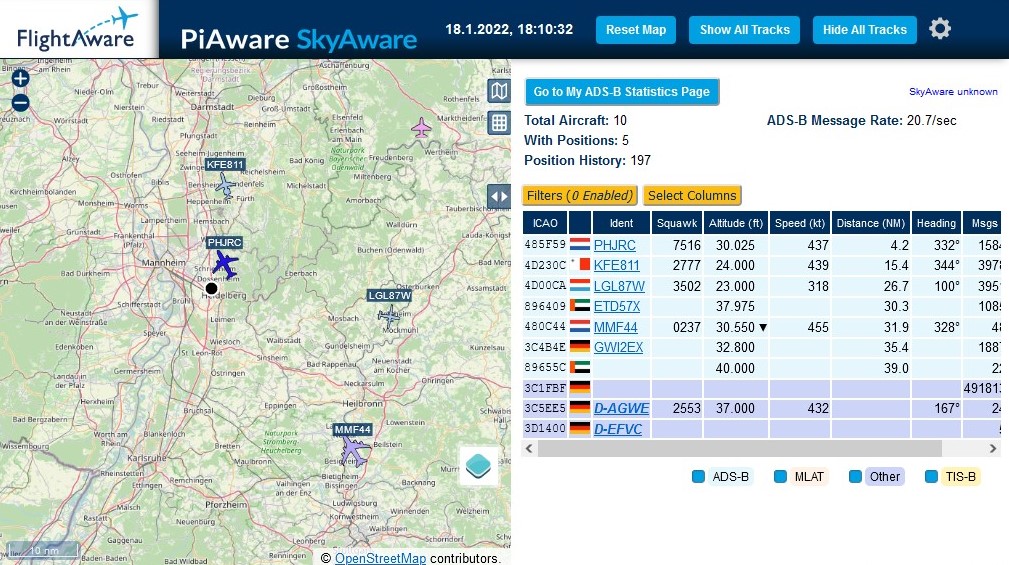Select the PHJRC aircraft on the map
This screenshot has width=1009, height=565.
pos(227,265)
